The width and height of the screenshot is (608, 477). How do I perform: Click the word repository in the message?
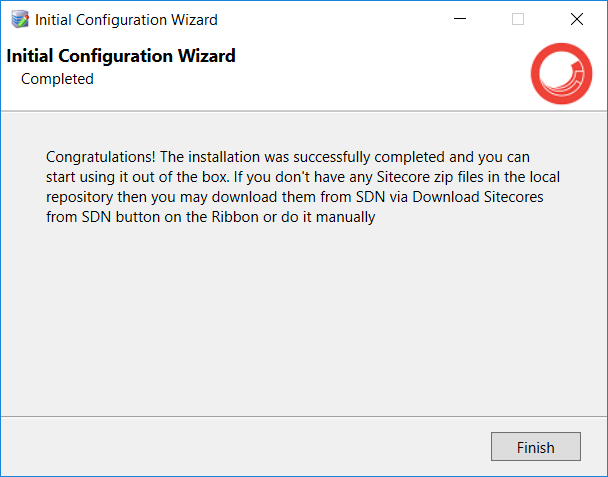click(79, 197)
